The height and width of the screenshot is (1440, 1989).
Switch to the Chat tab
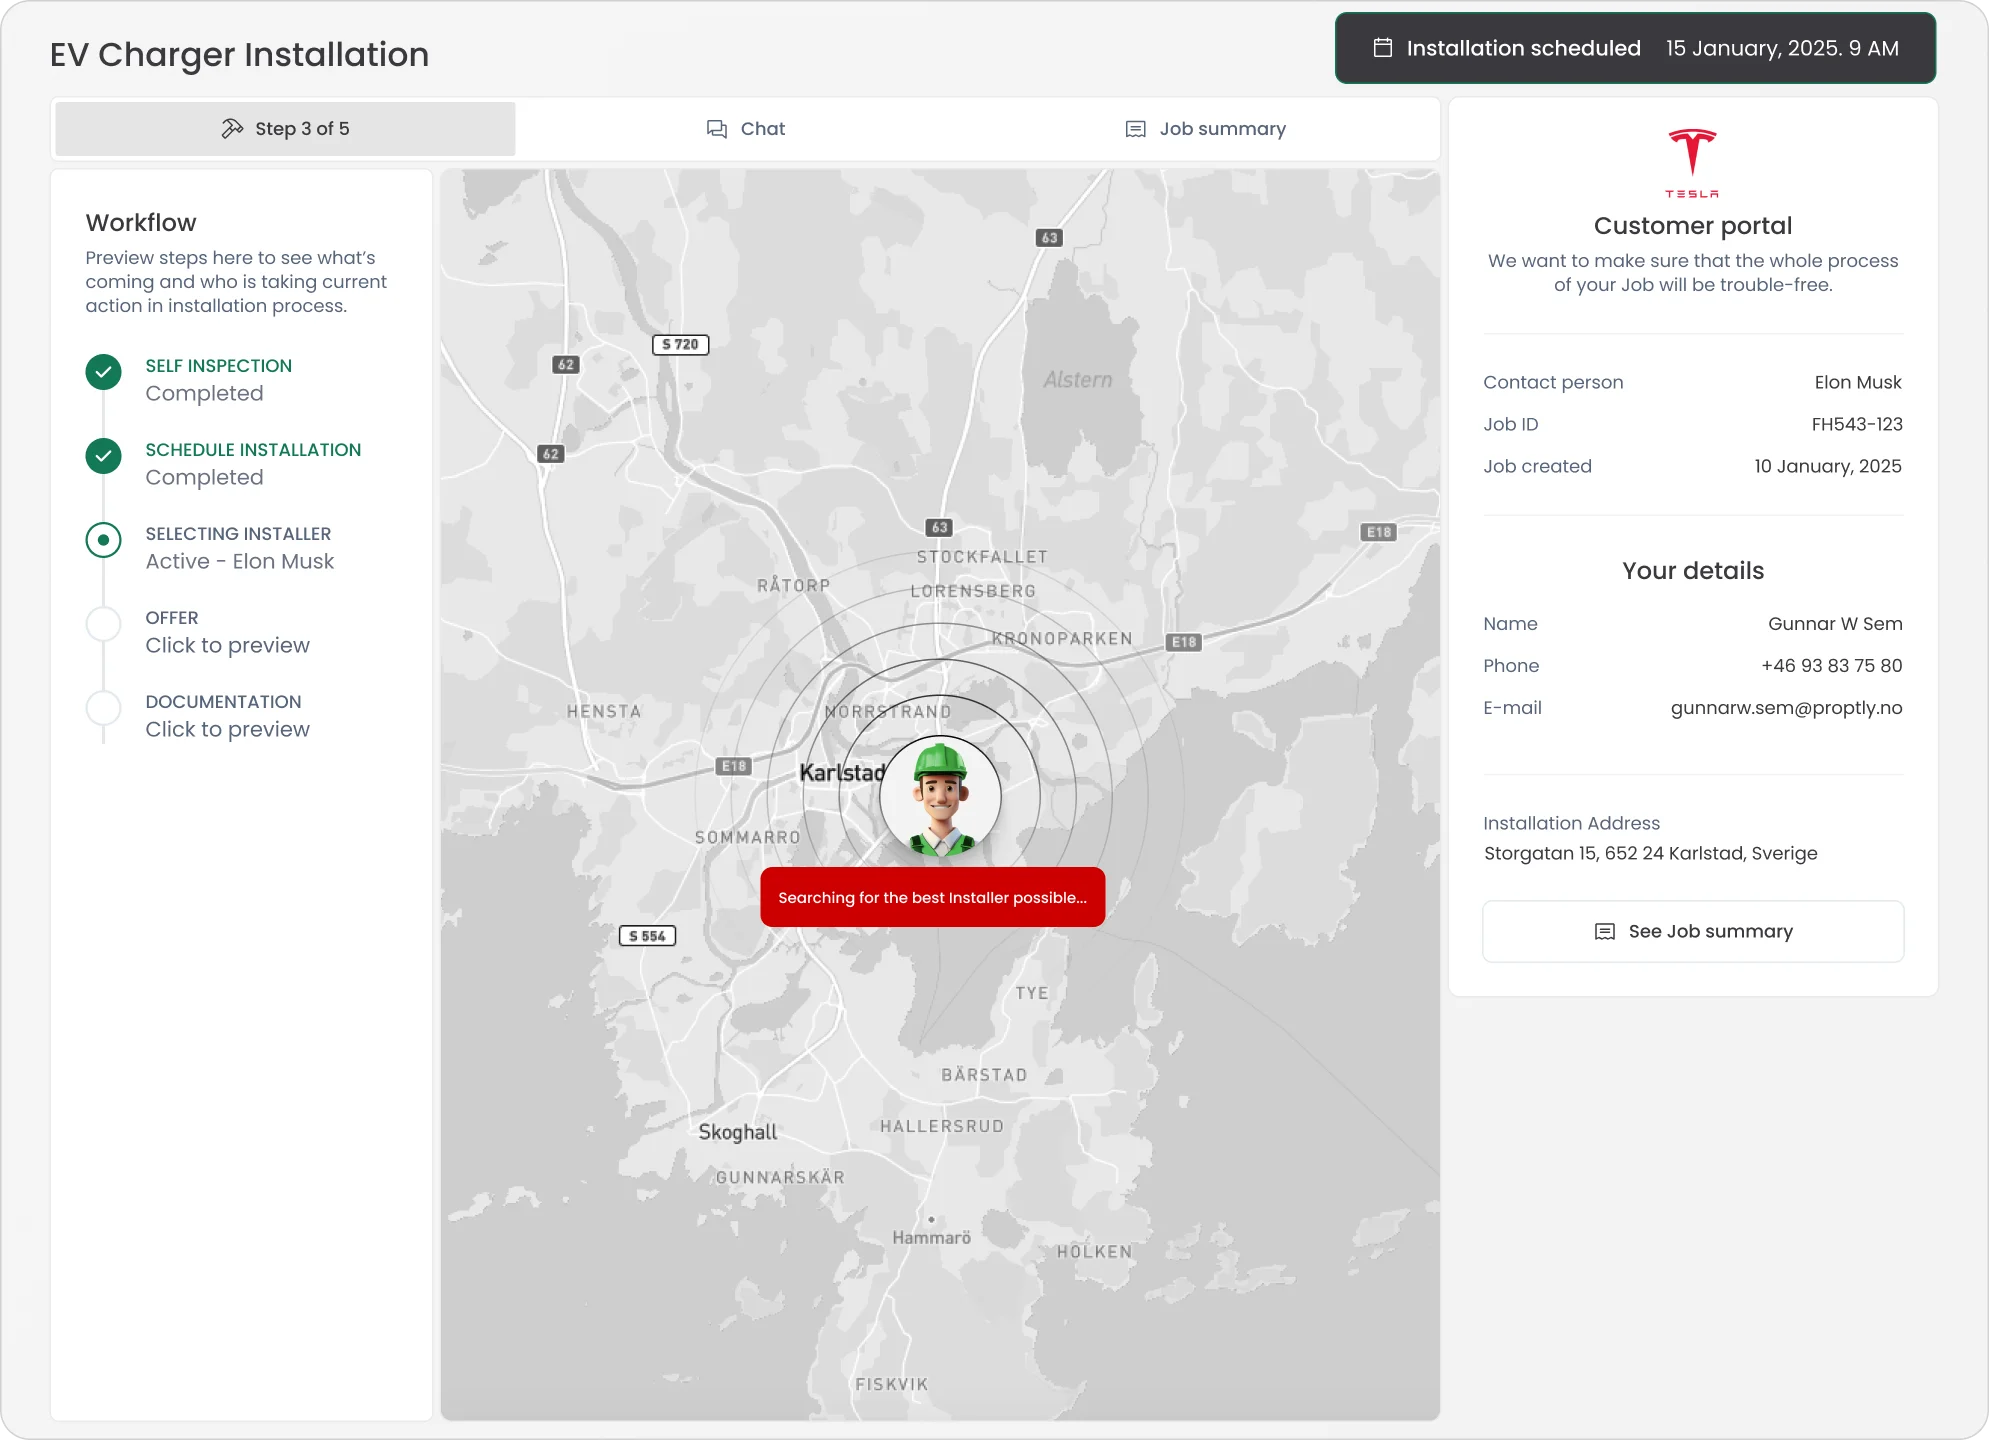click(747, 129)
